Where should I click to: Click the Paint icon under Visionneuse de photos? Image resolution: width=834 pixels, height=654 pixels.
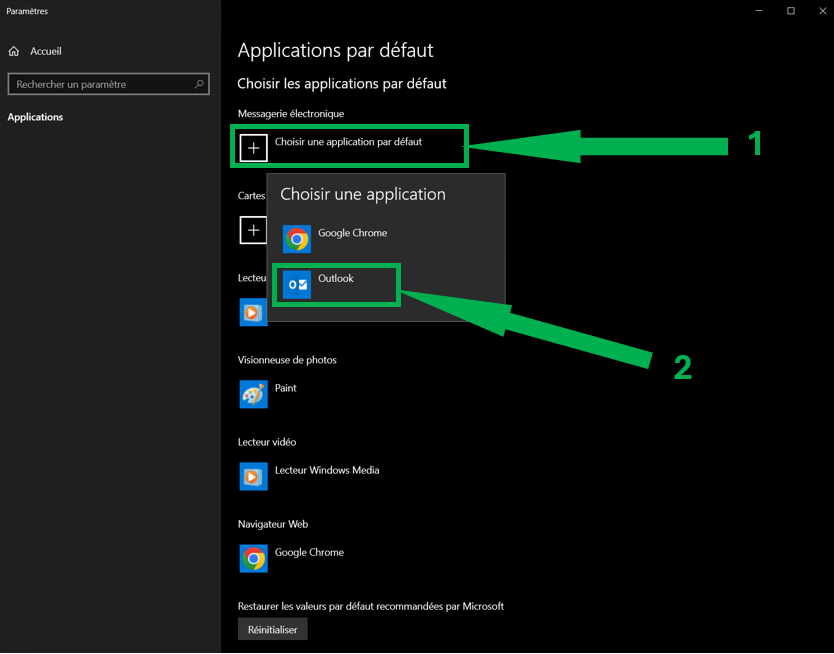[254, 394]
